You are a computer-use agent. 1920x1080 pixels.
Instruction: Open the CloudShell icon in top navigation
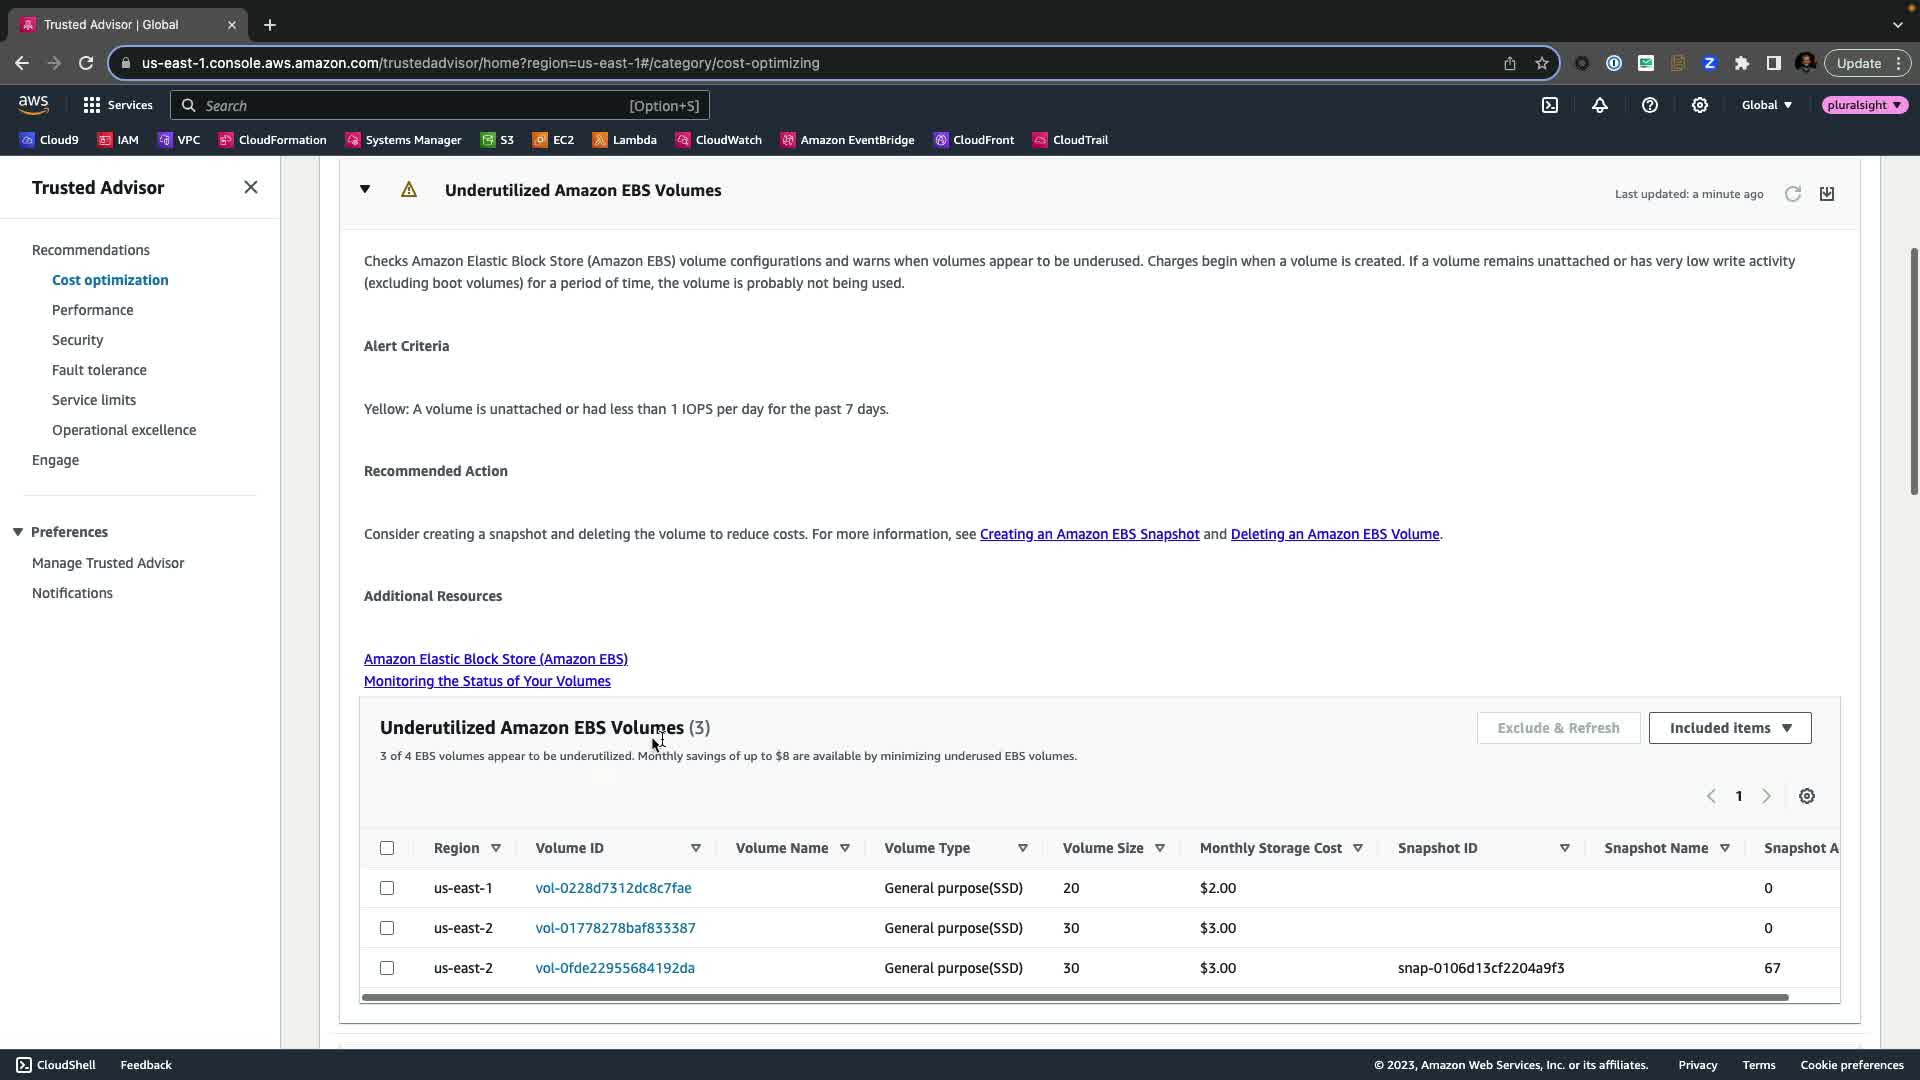1550,105
